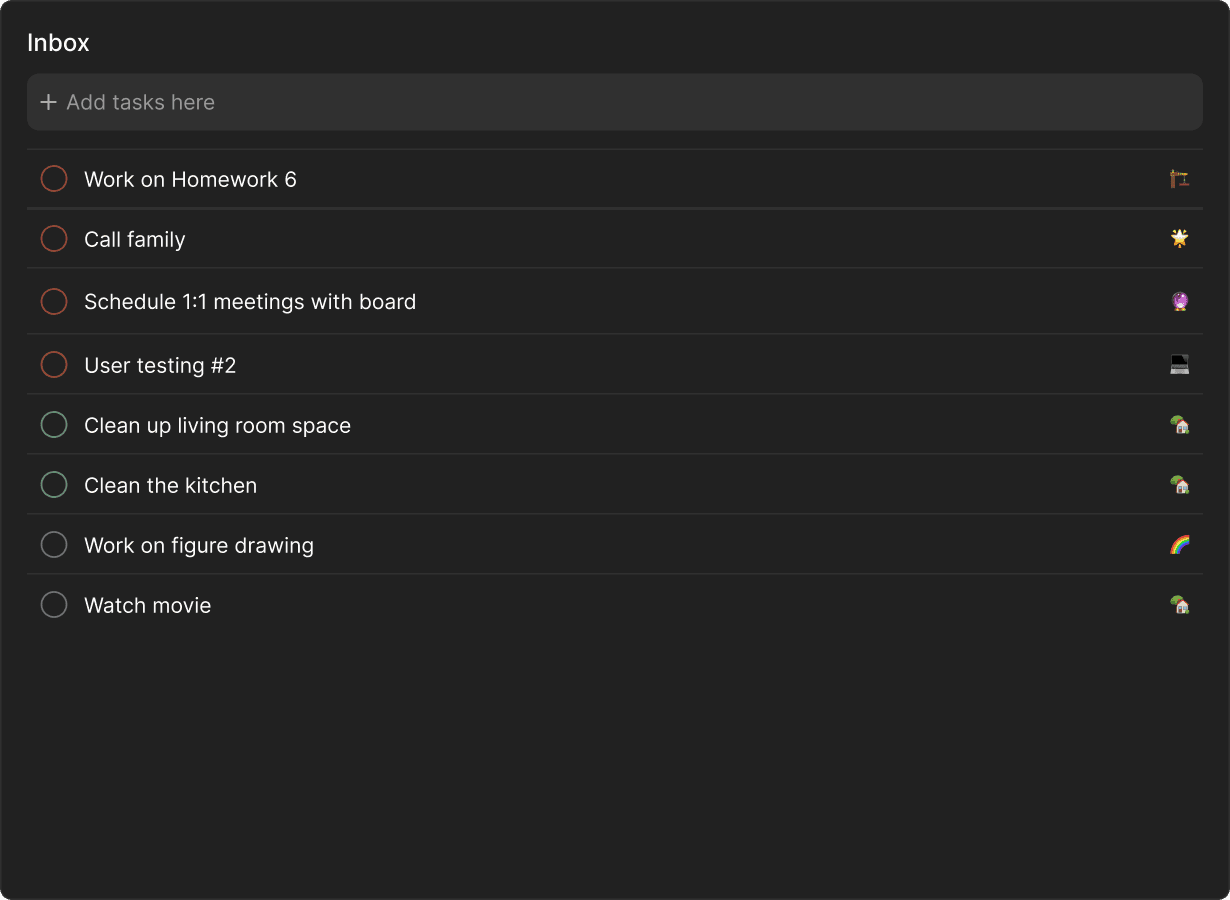The height and width of the screenshot is (900, 1230).
Task: Check off the Call family task
Action: pos(54,239)
